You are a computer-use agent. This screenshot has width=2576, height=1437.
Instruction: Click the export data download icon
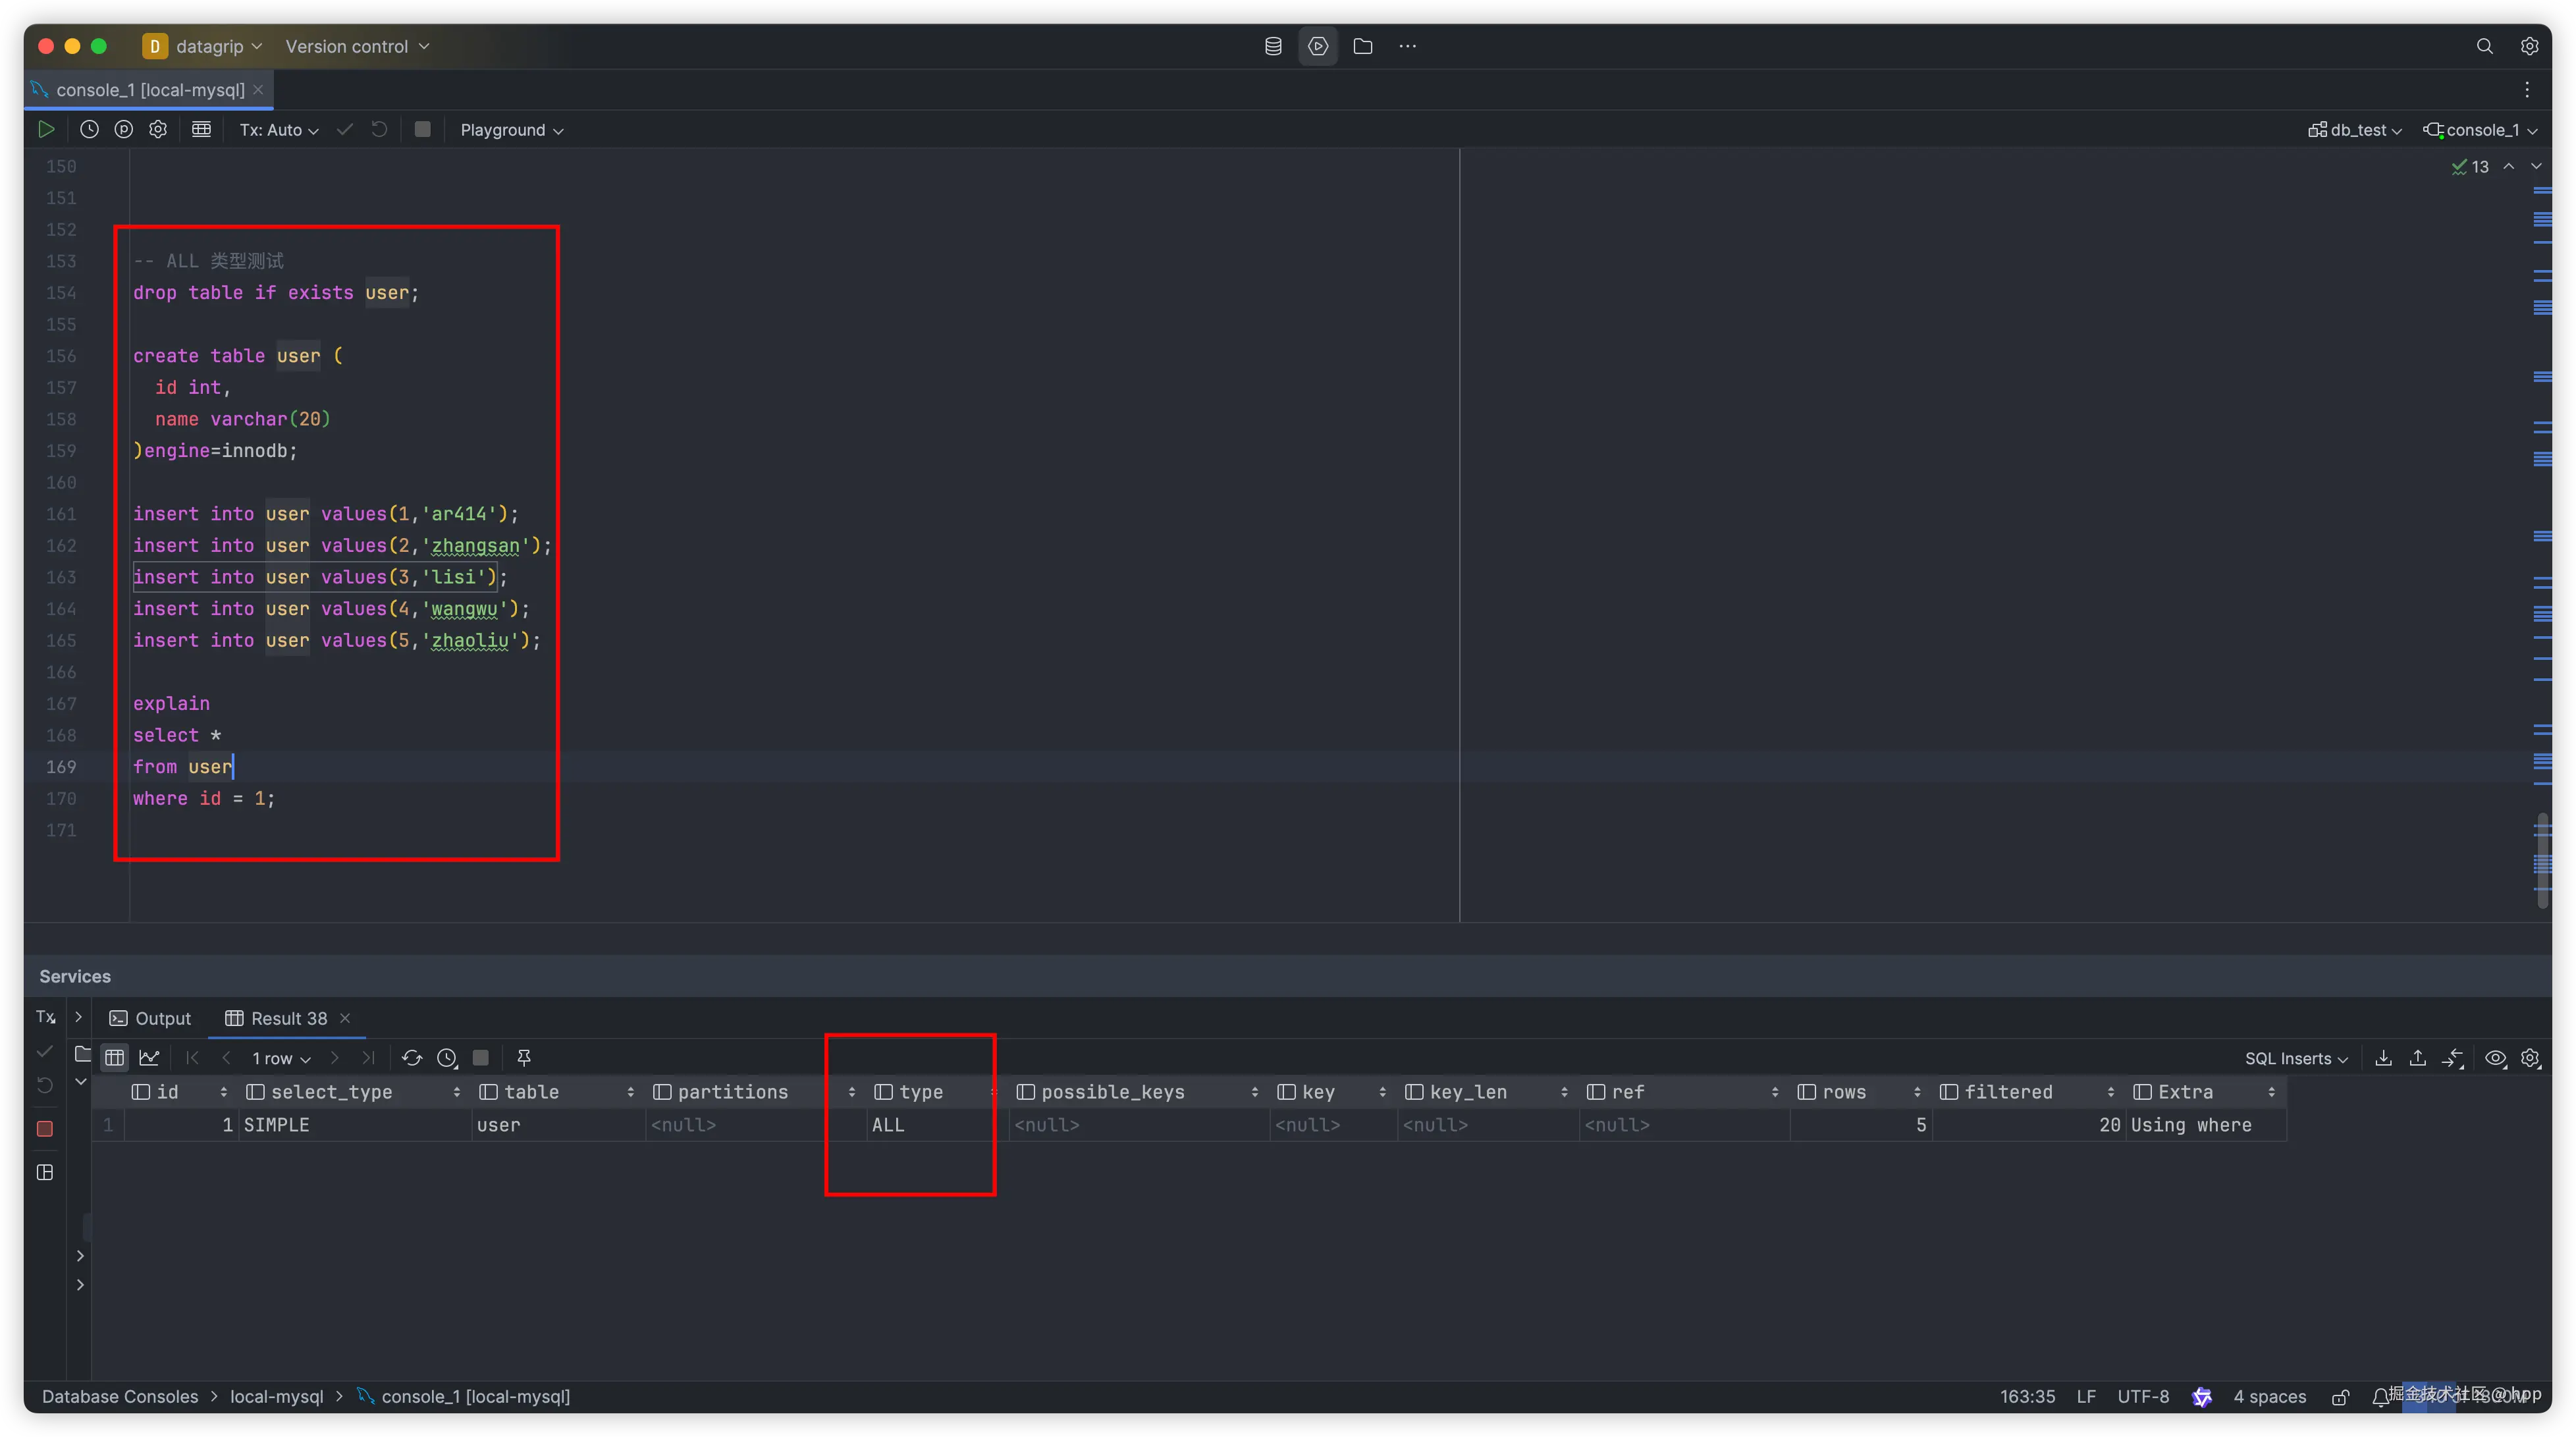[x=2384, y=1058]
